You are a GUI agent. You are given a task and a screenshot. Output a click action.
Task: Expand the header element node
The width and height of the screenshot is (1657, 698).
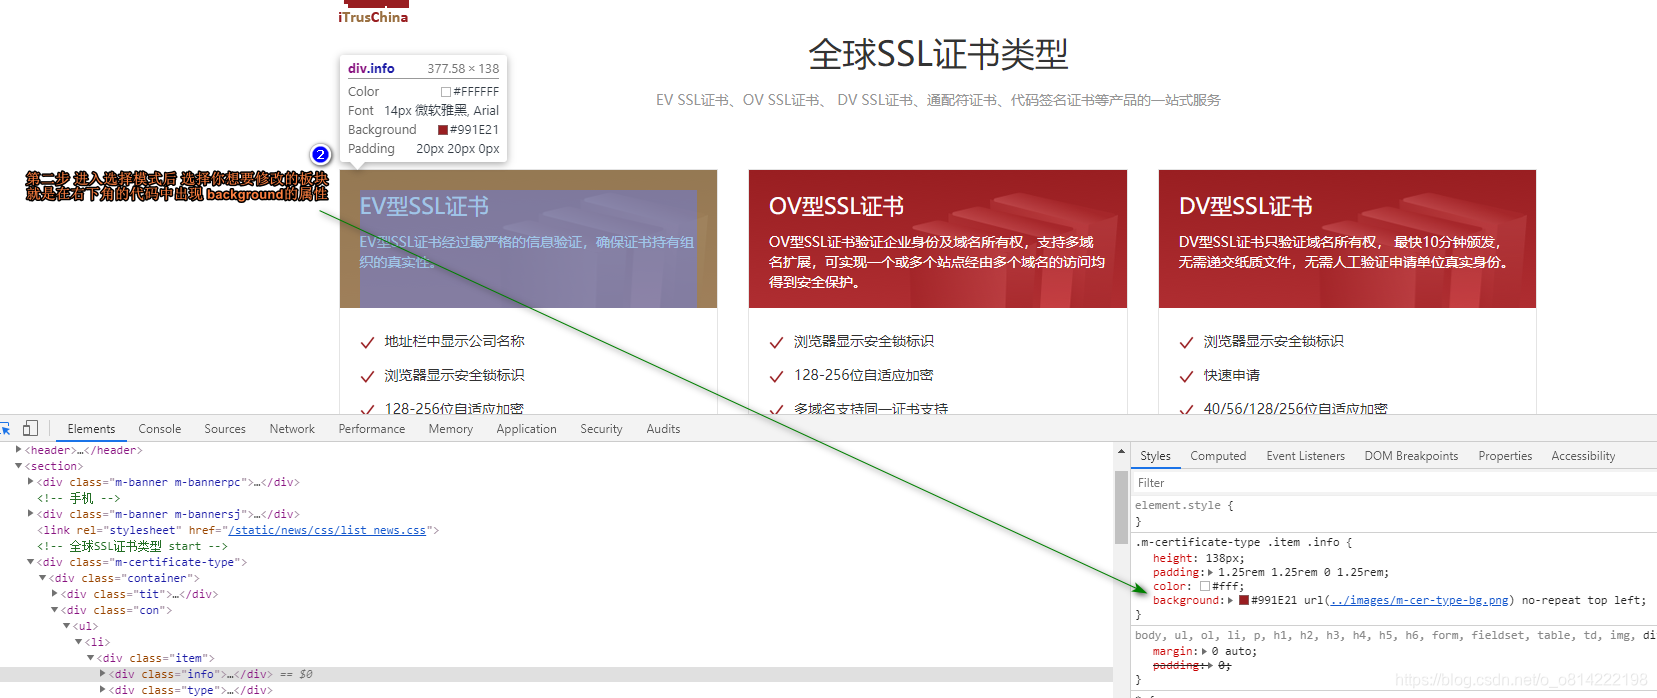point(19,450)
